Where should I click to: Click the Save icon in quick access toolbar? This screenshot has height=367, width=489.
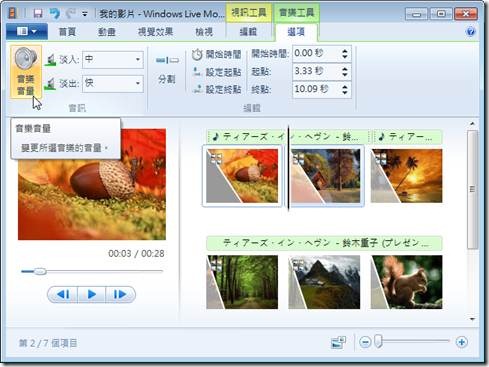[x=38, y=14]
